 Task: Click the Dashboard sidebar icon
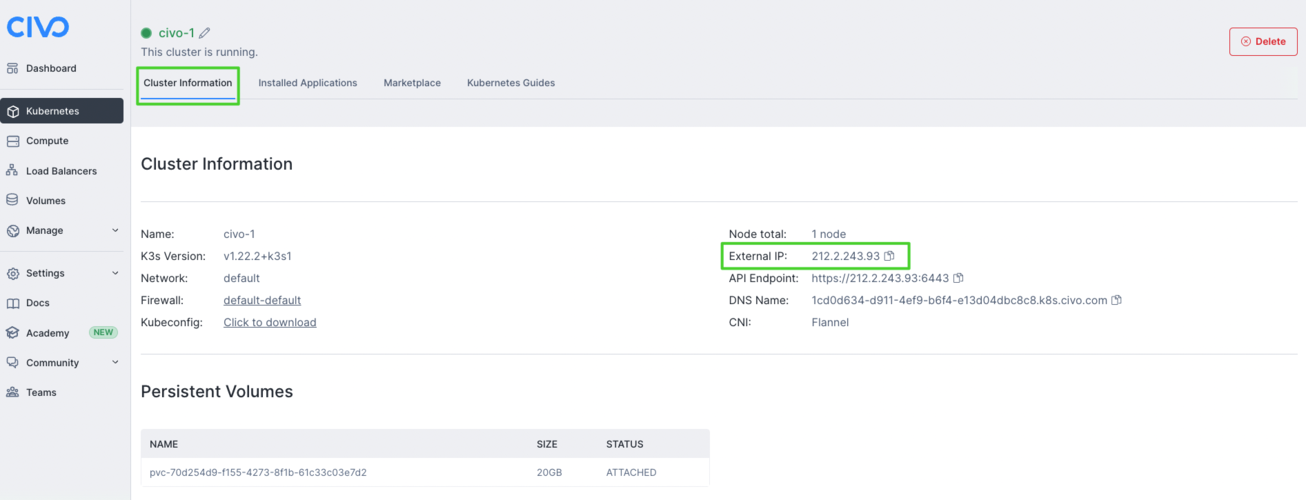(13, 69)
